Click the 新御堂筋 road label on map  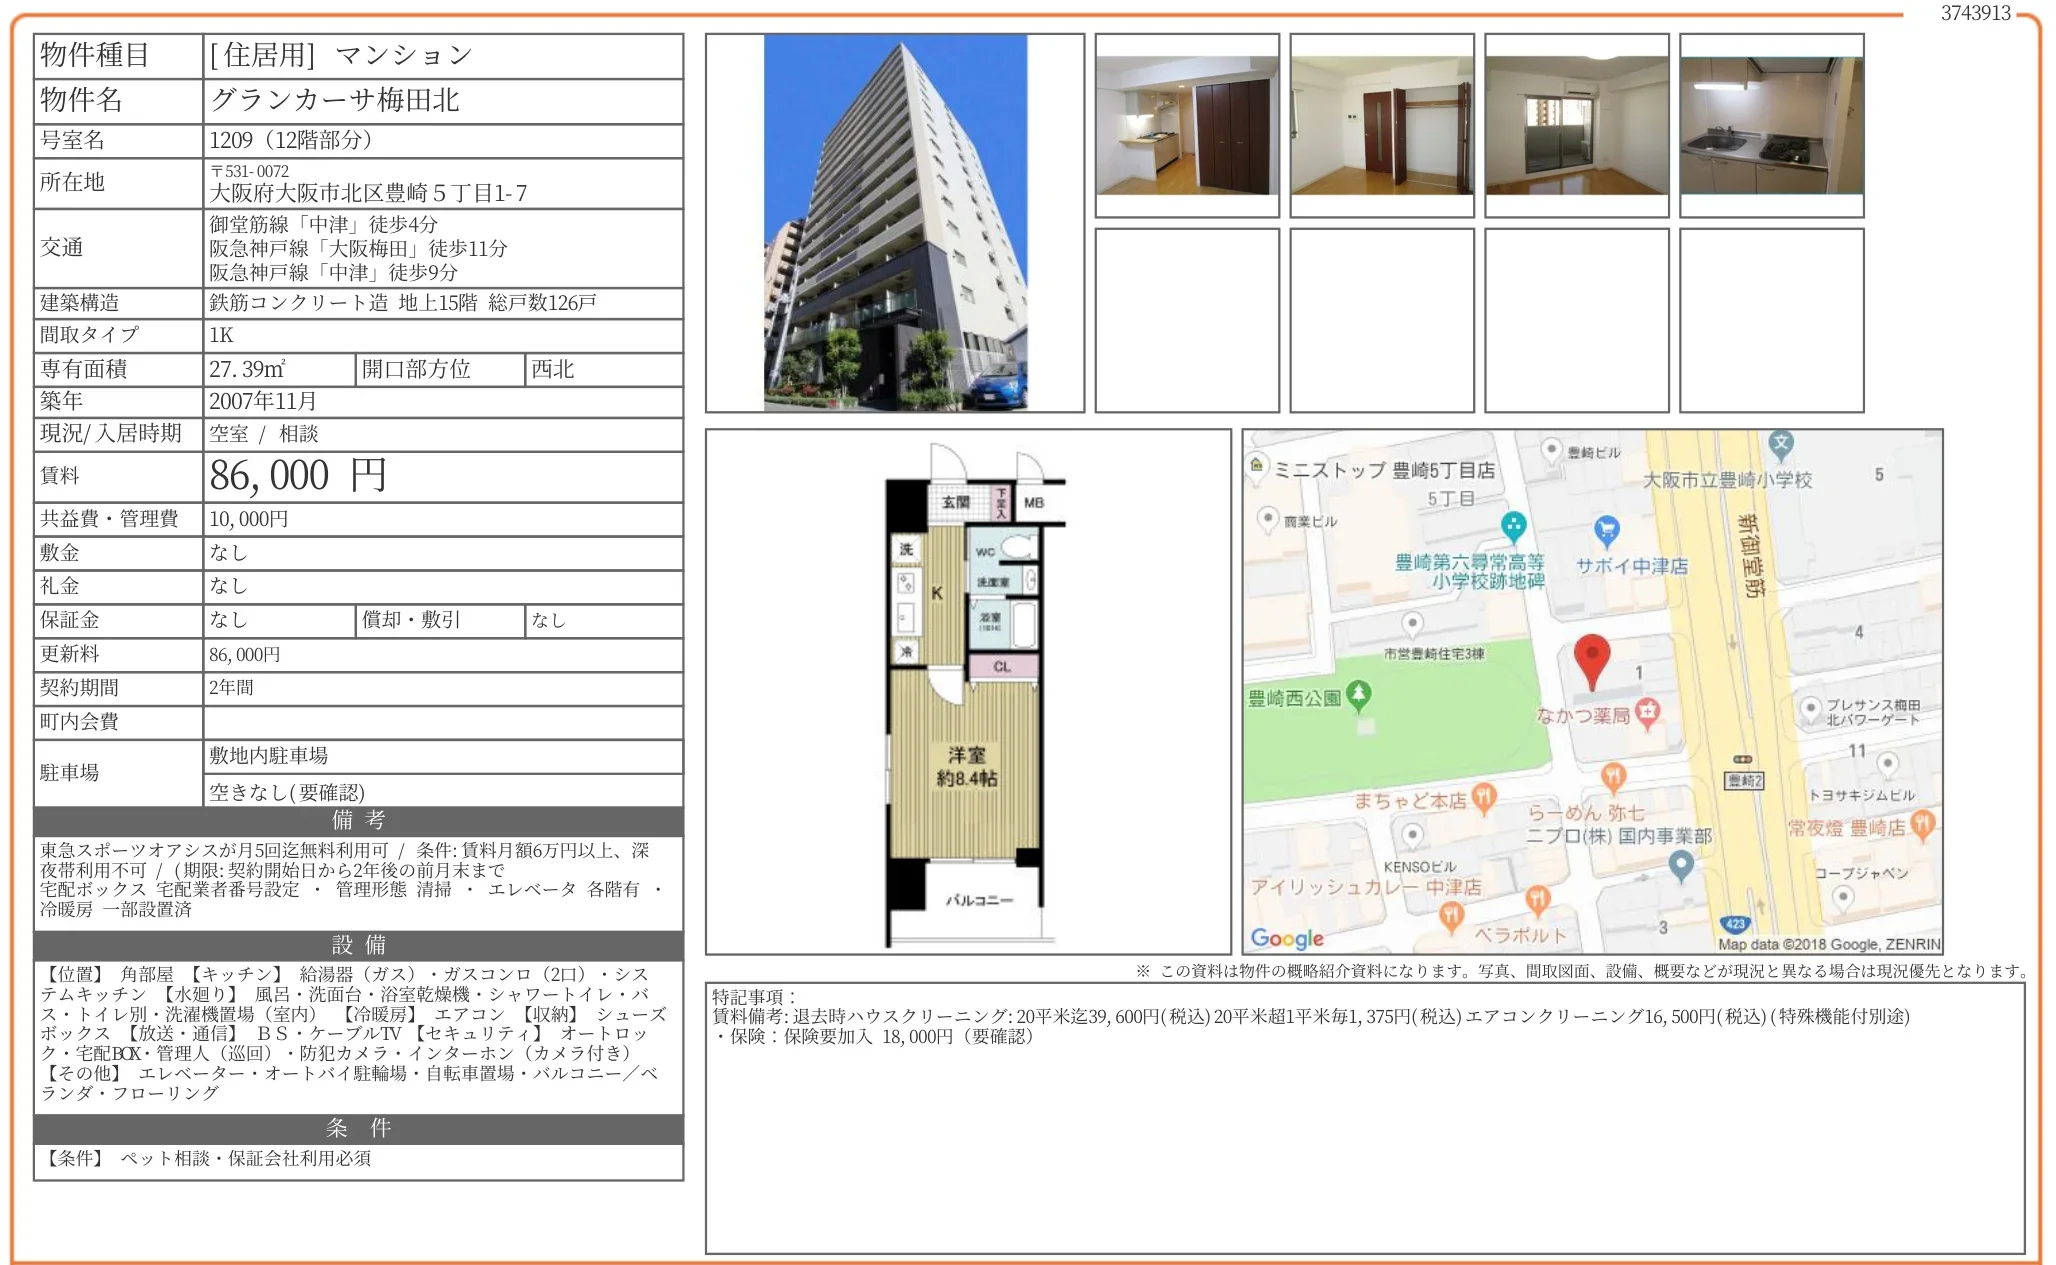(x=1750, y=556)
